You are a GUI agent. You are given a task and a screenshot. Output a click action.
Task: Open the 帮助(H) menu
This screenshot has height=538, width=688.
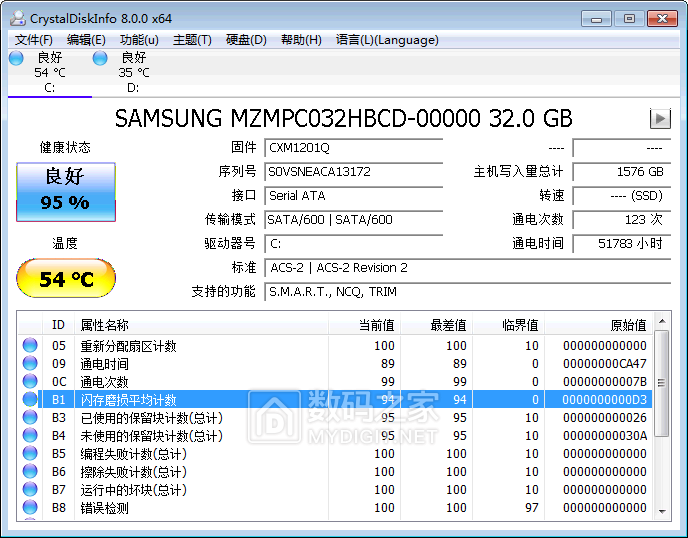(x=301, y=40)
